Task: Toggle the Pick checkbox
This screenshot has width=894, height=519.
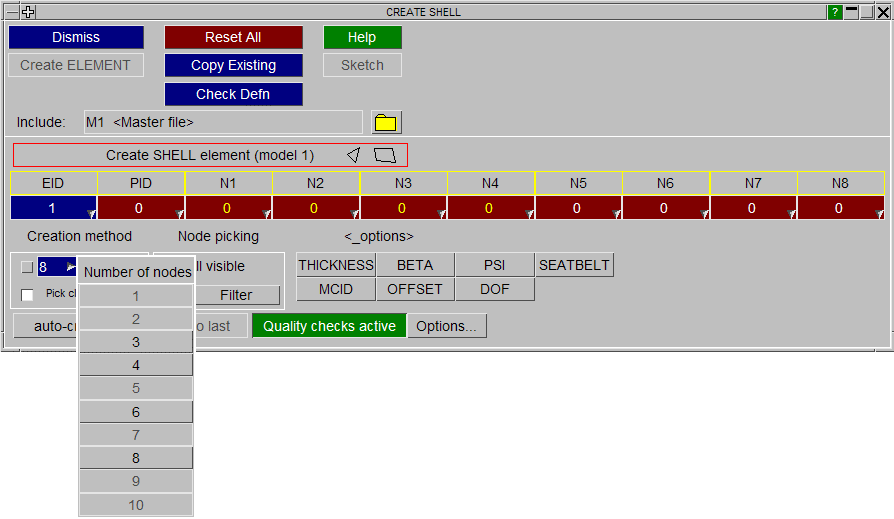Action: click(27, 294)
